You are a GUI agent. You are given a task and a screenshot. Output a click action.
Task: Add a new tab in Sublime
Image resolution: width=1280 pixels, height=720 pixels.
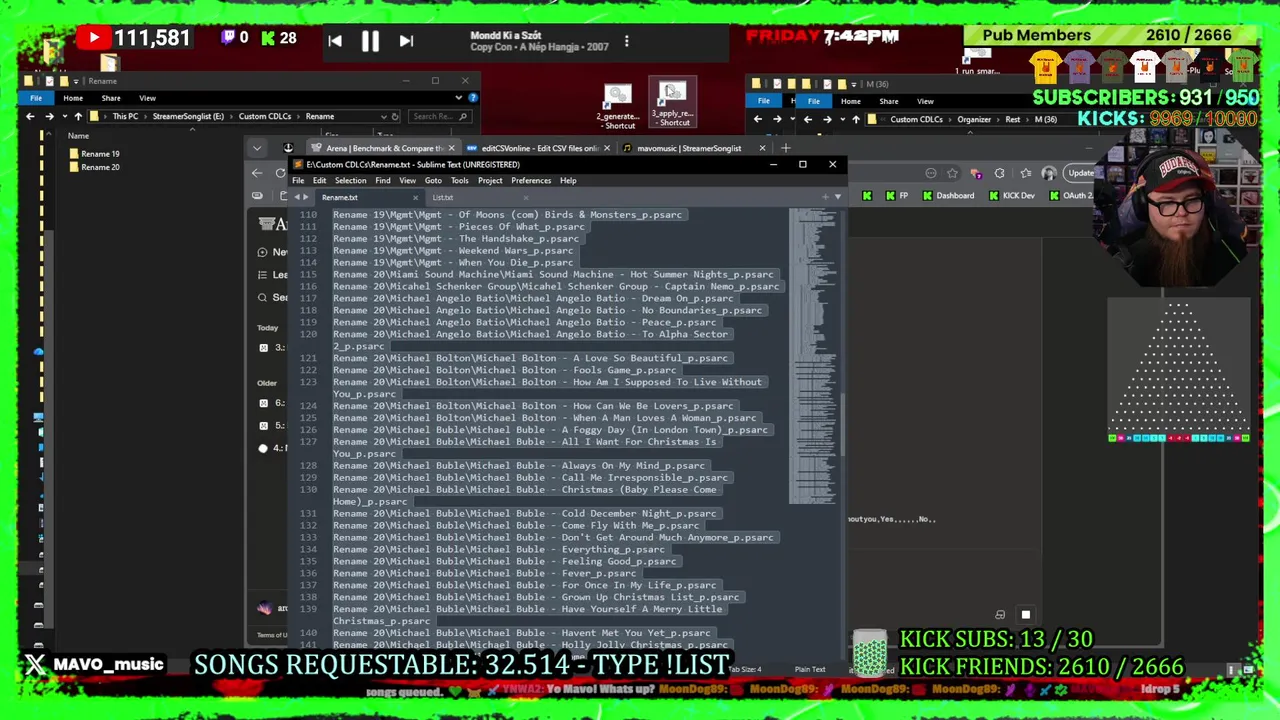pyautogui.click(x=824, y=197)
